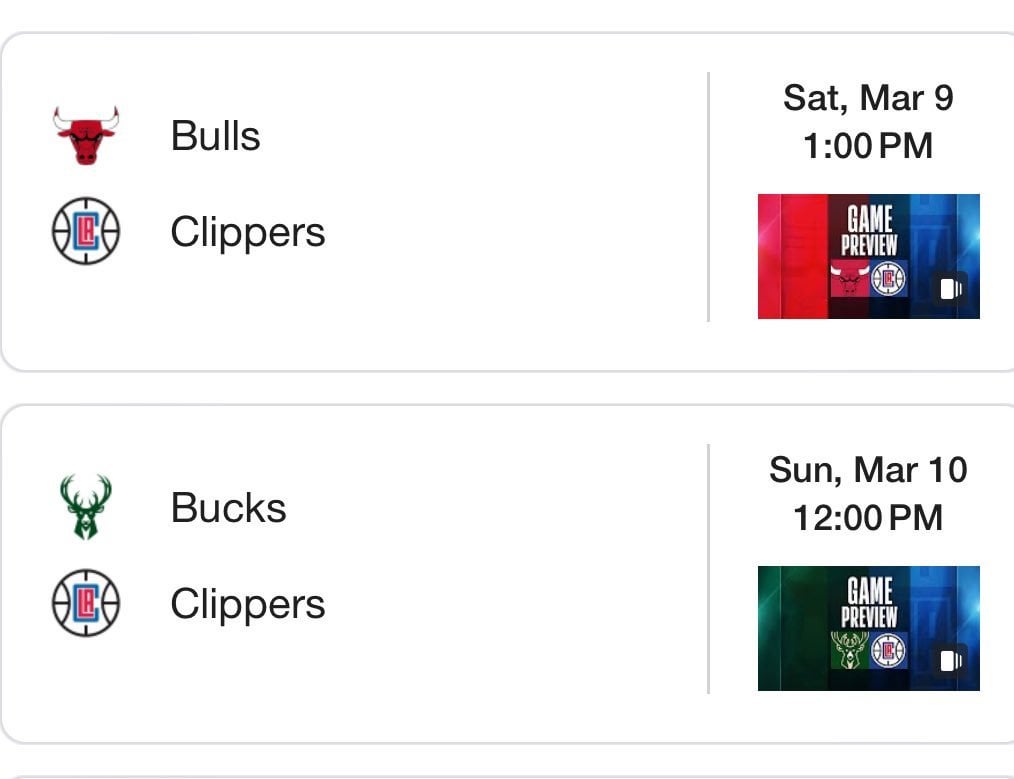Click the 12:00 PM game time

point(868,518)
